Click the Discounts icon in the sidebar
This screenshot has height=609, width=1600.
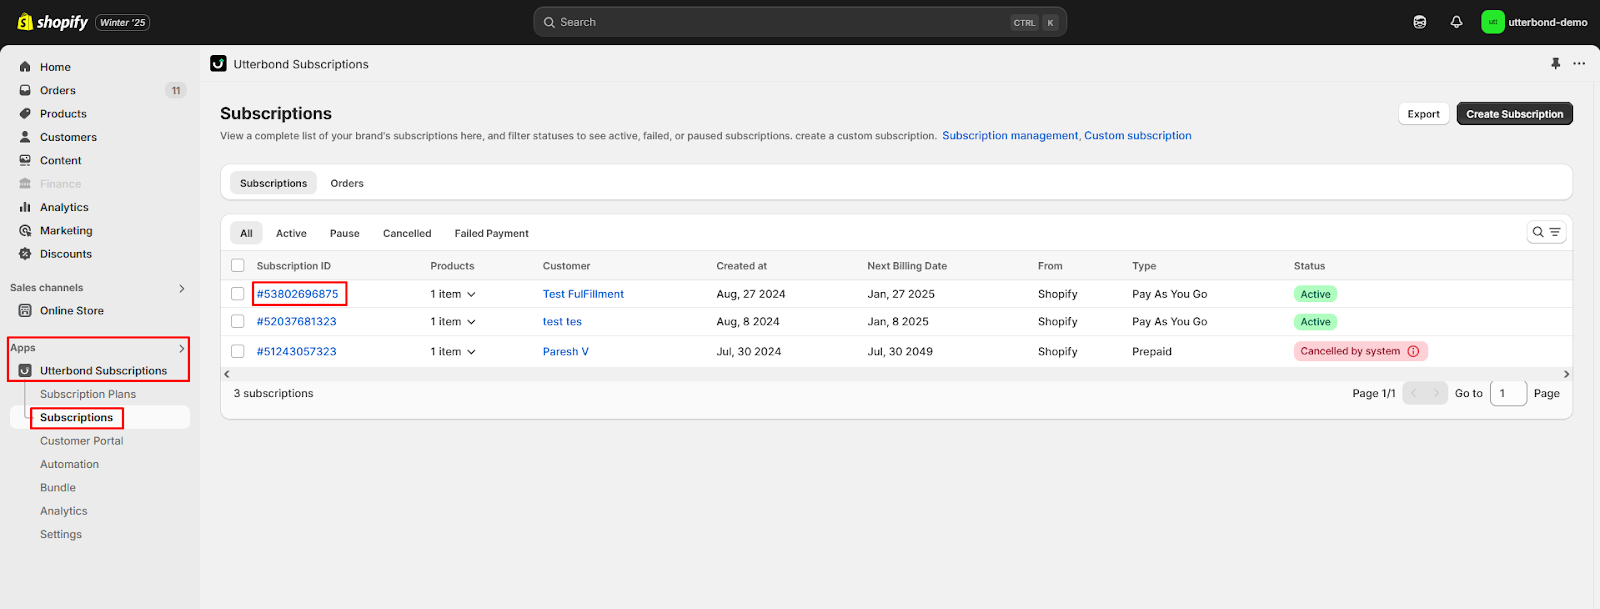click(25, 254)
